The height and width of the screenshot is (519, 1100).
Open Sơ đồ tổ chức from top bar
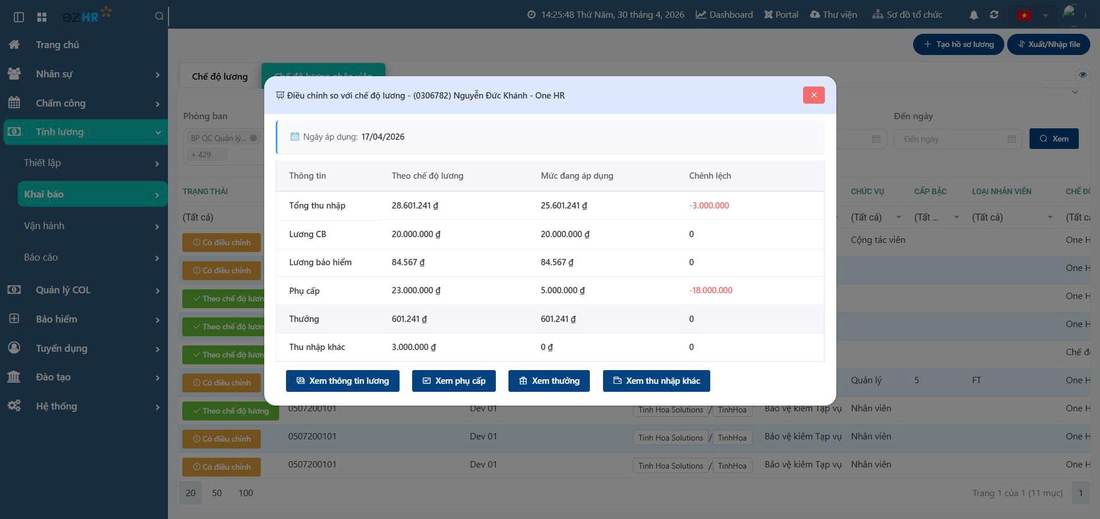(x=907, y=15)
